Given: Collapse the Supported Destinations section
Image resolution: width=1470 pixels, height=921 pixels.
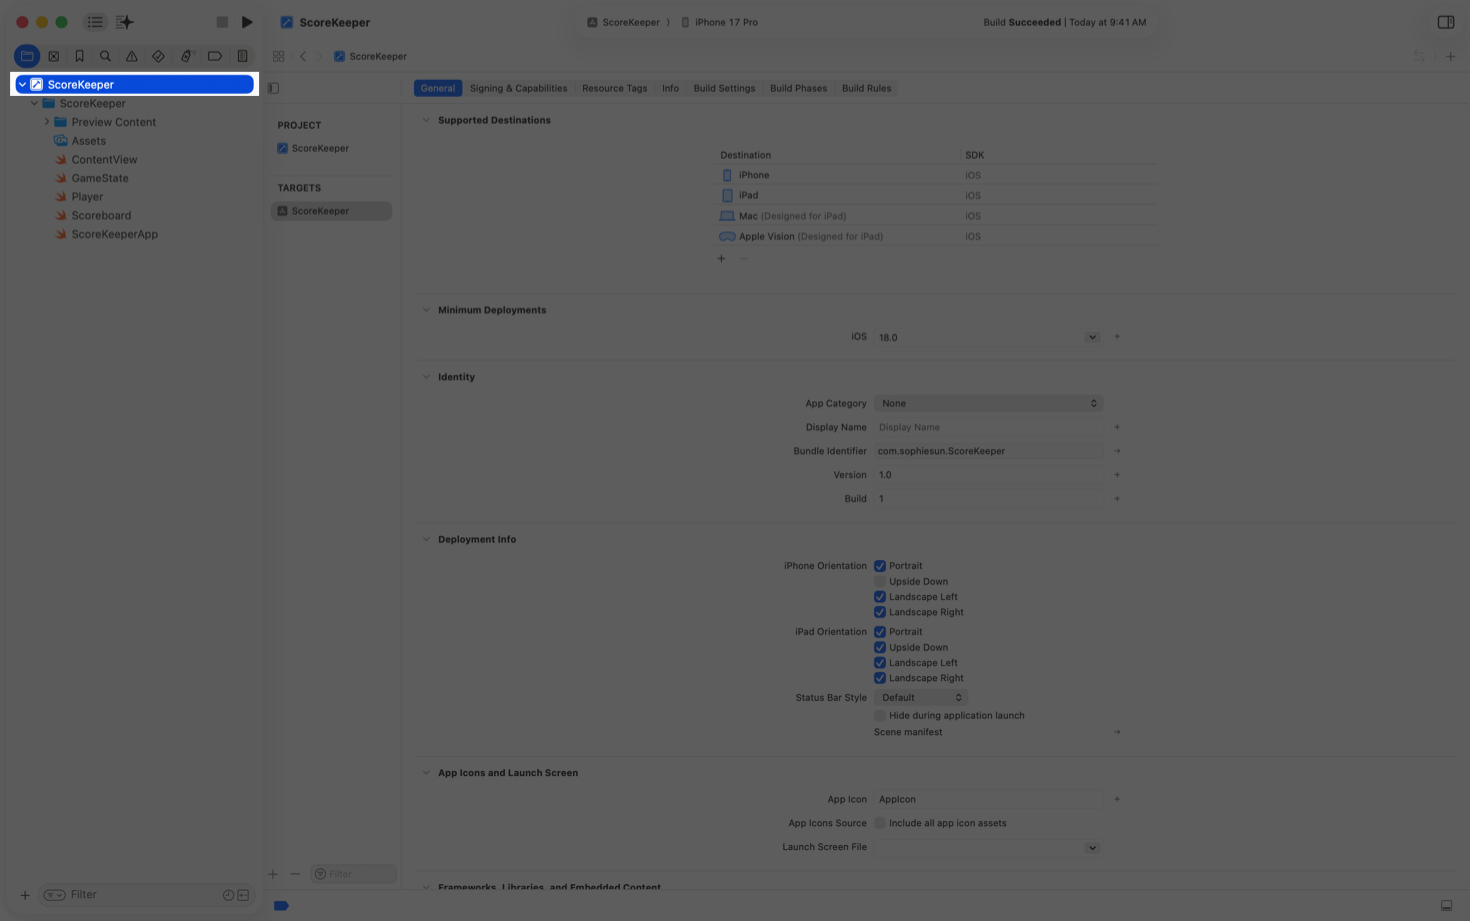Looking at the screenshot, I should click(x=426, y=120).
